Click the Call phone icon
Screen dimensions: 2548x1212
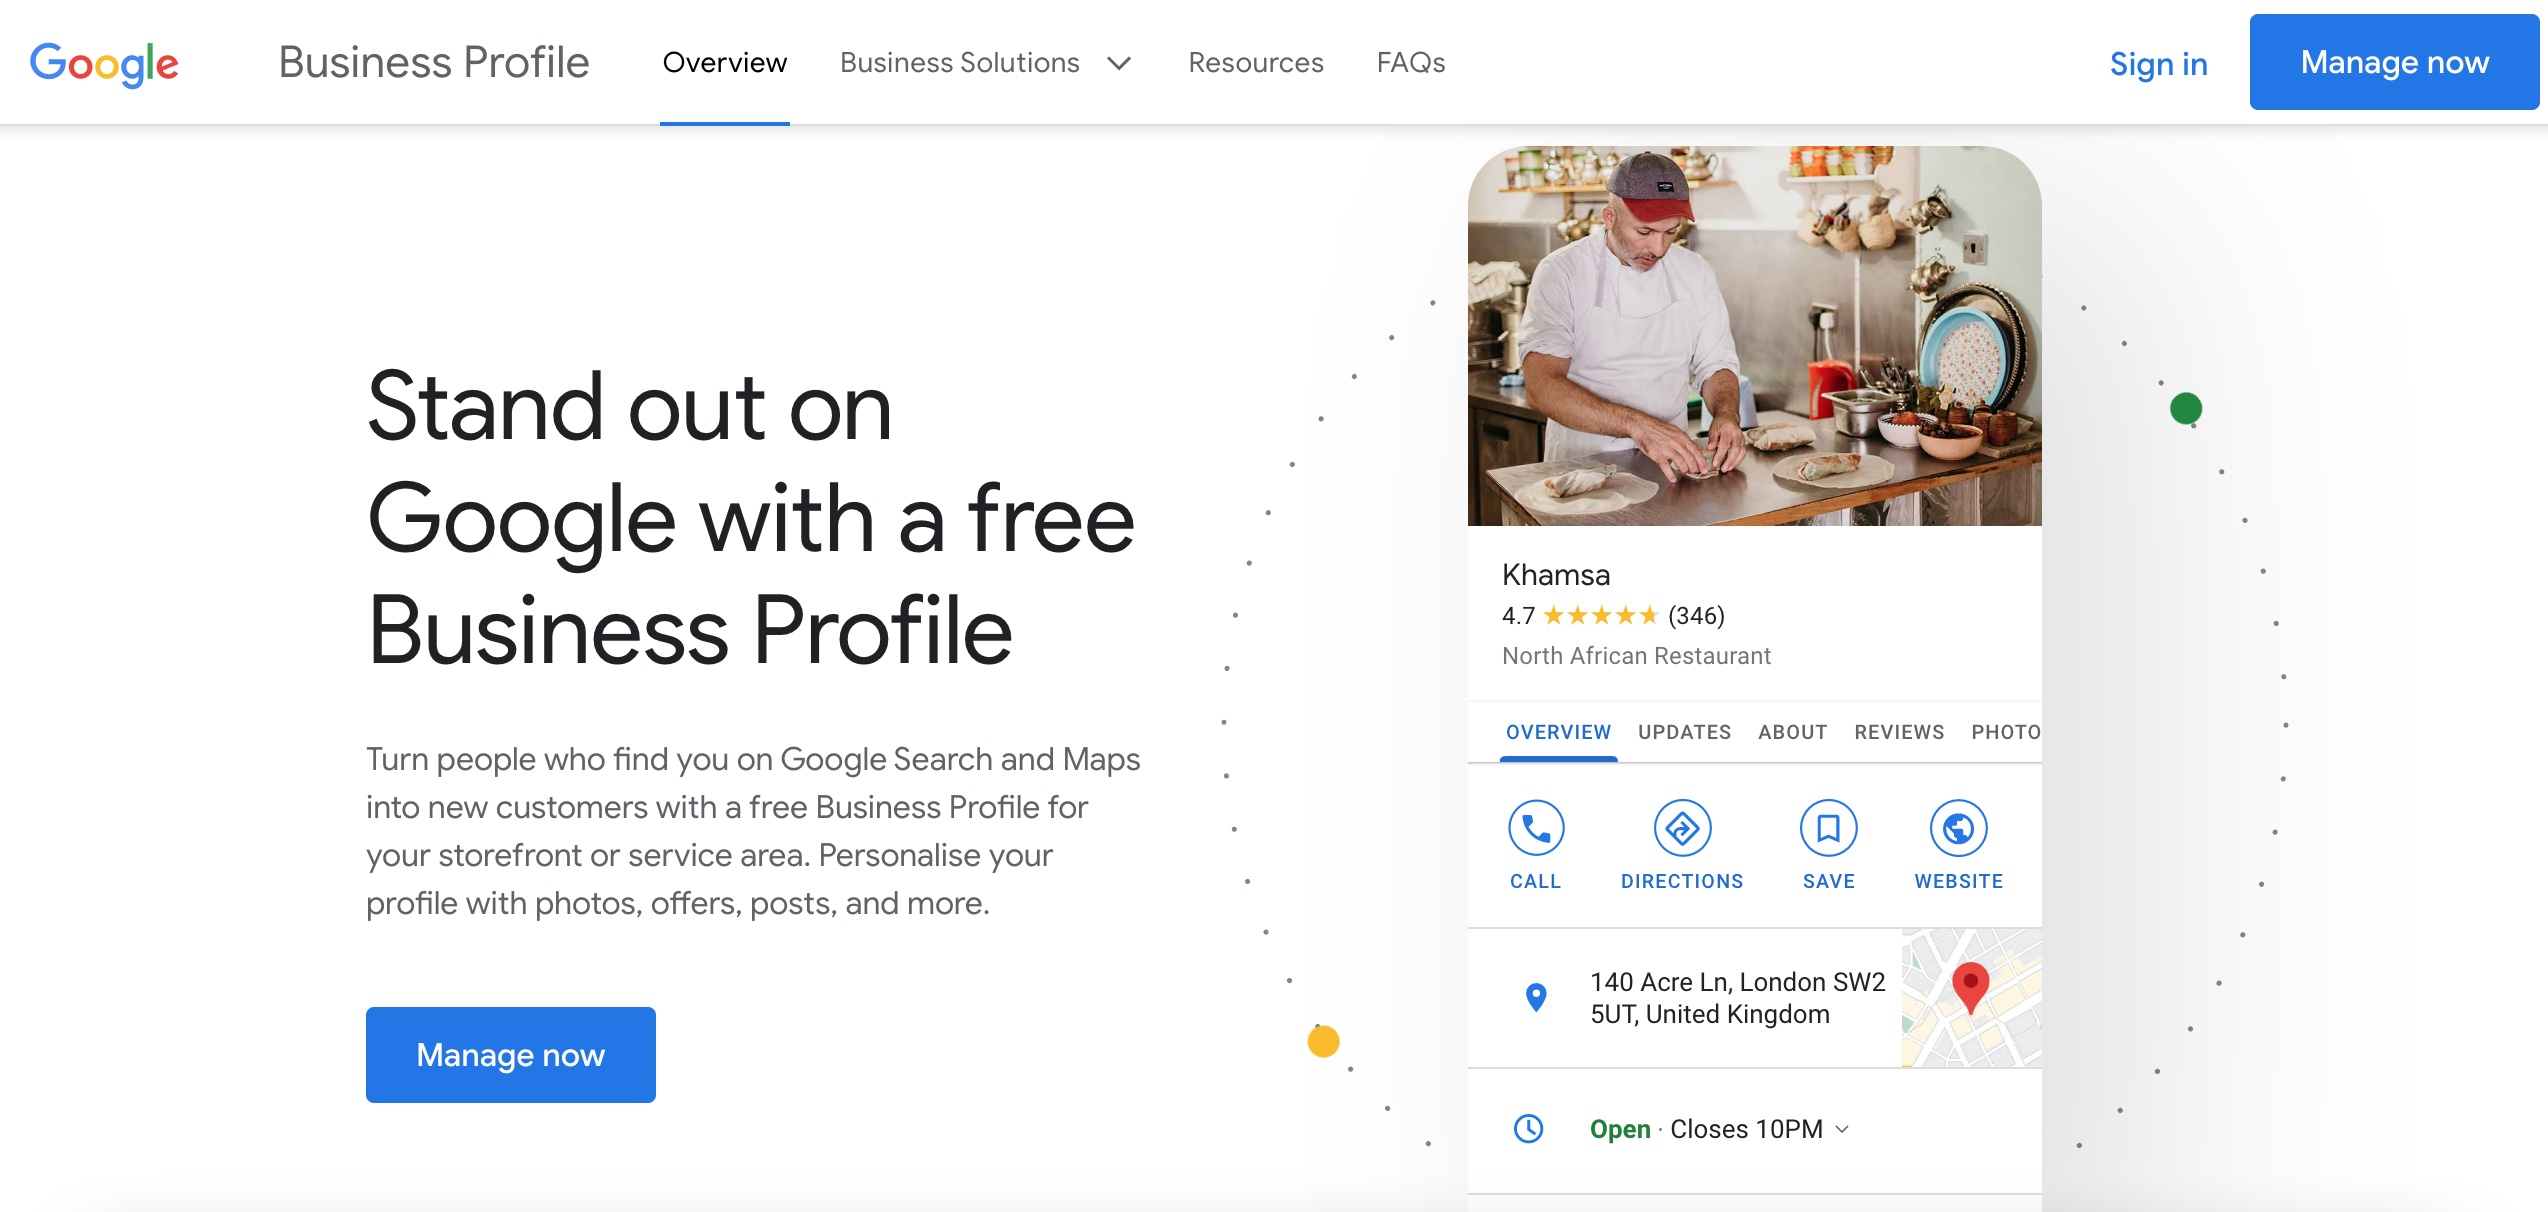tap(1535, 828)
